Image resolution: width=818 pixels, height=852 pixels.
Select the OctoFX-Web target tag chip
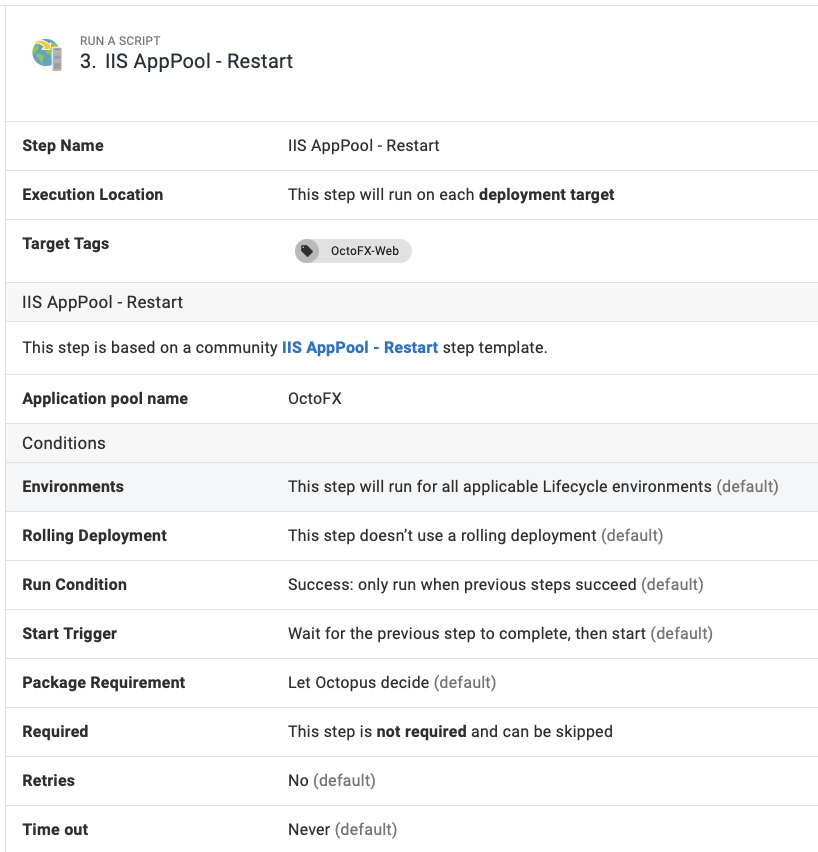pos(353,251)
